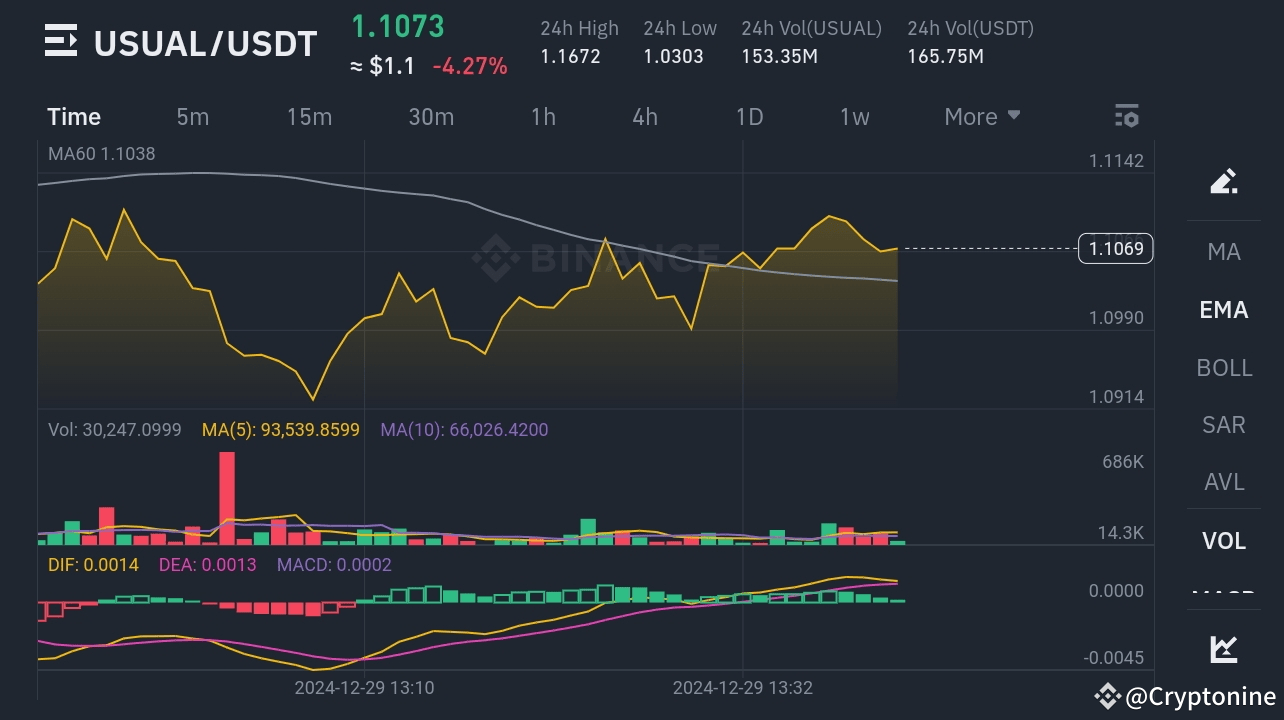Click the 24h Vol(USDT) value 165.75M
This screenshot has width=1284, height=720.
945,56
